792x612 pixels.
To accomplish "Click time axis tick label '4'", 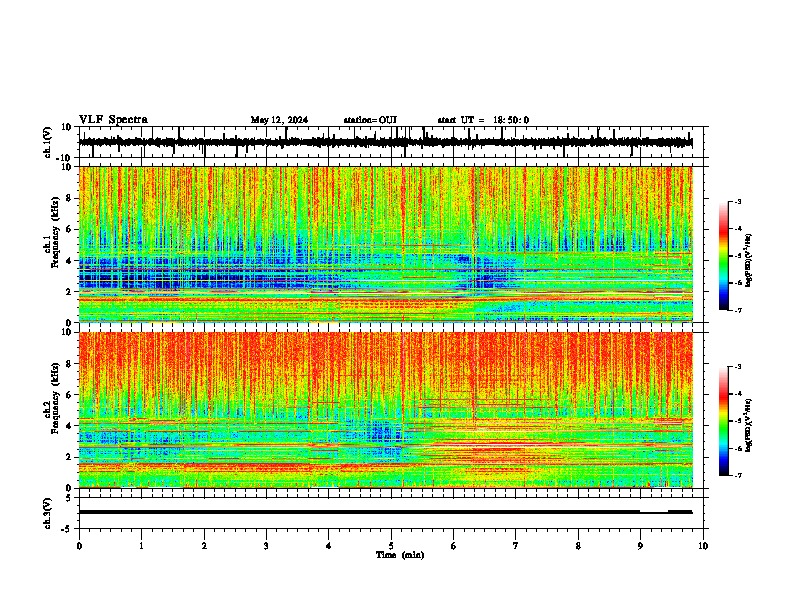I will (x=329, y=546).
